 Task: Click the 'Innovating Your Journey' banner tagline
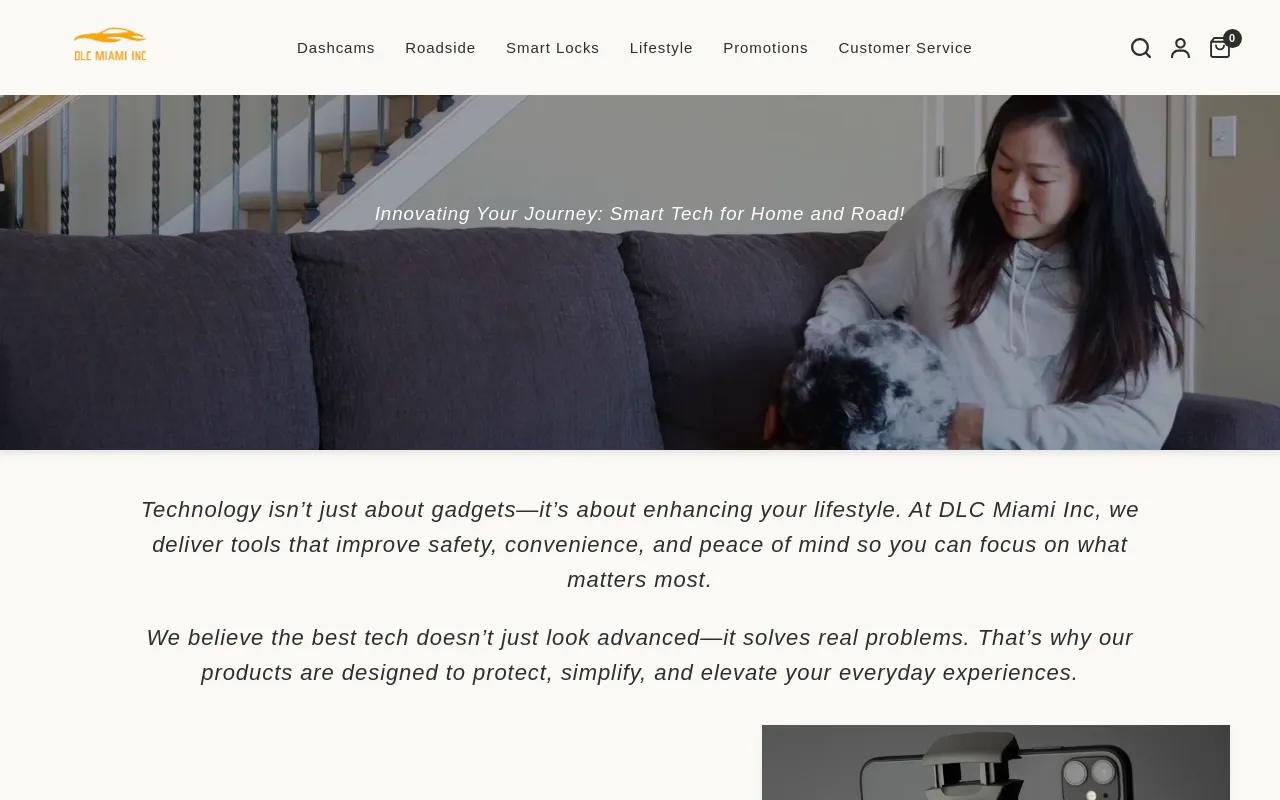[x=640, y=214]
